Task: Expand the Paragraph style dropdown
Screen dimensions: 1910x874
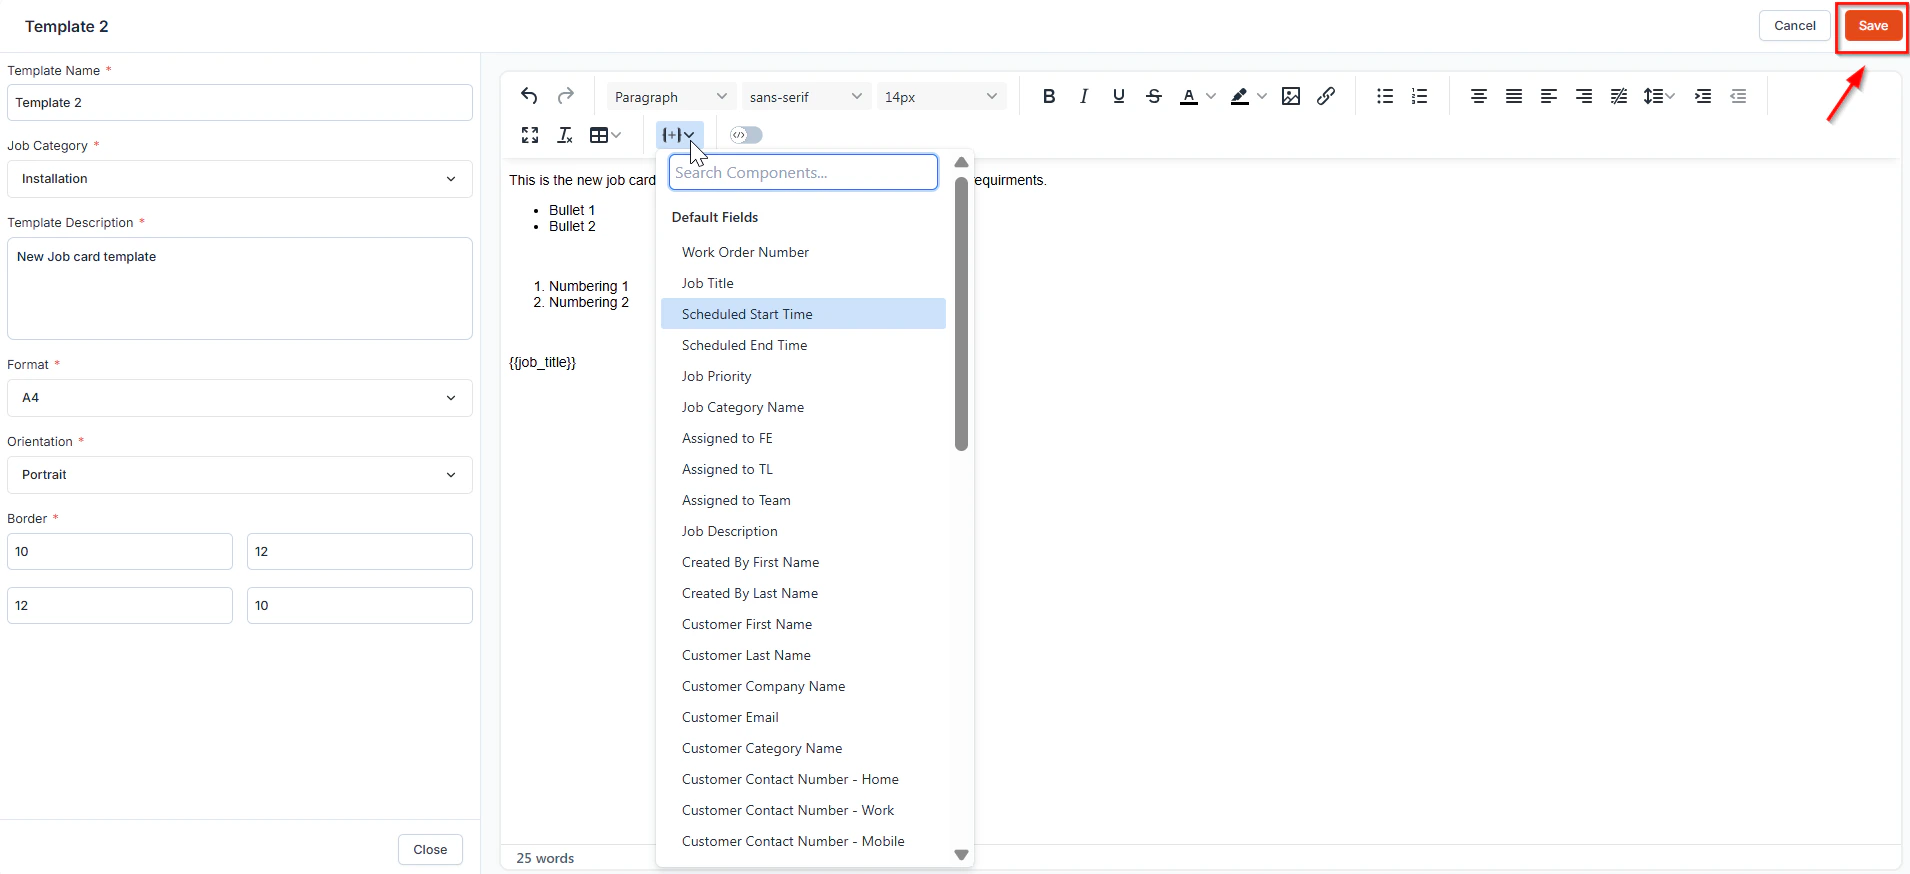Action: (x=670, y=97)
